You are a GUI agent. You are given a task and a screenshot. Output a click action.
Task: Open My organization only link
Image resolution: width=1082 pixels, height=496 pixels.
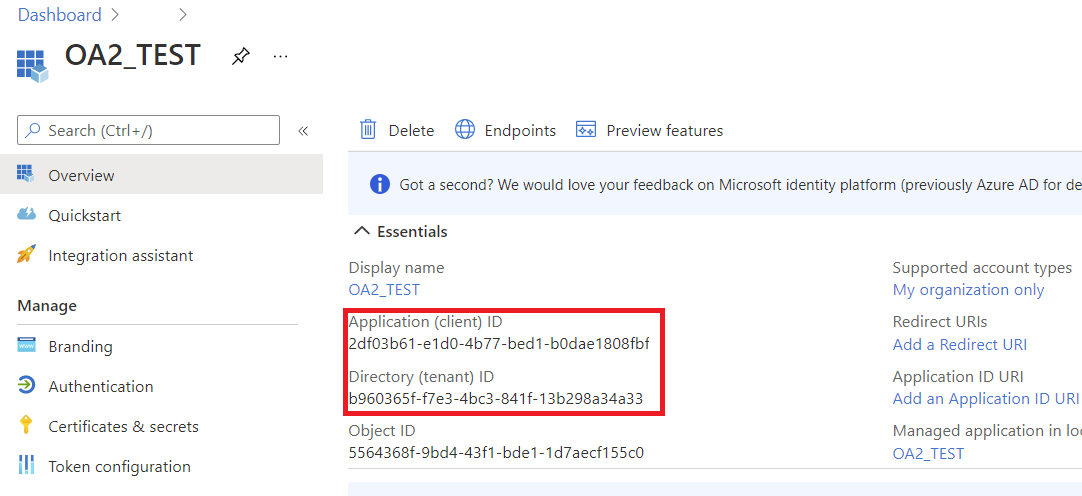point(968,289)
